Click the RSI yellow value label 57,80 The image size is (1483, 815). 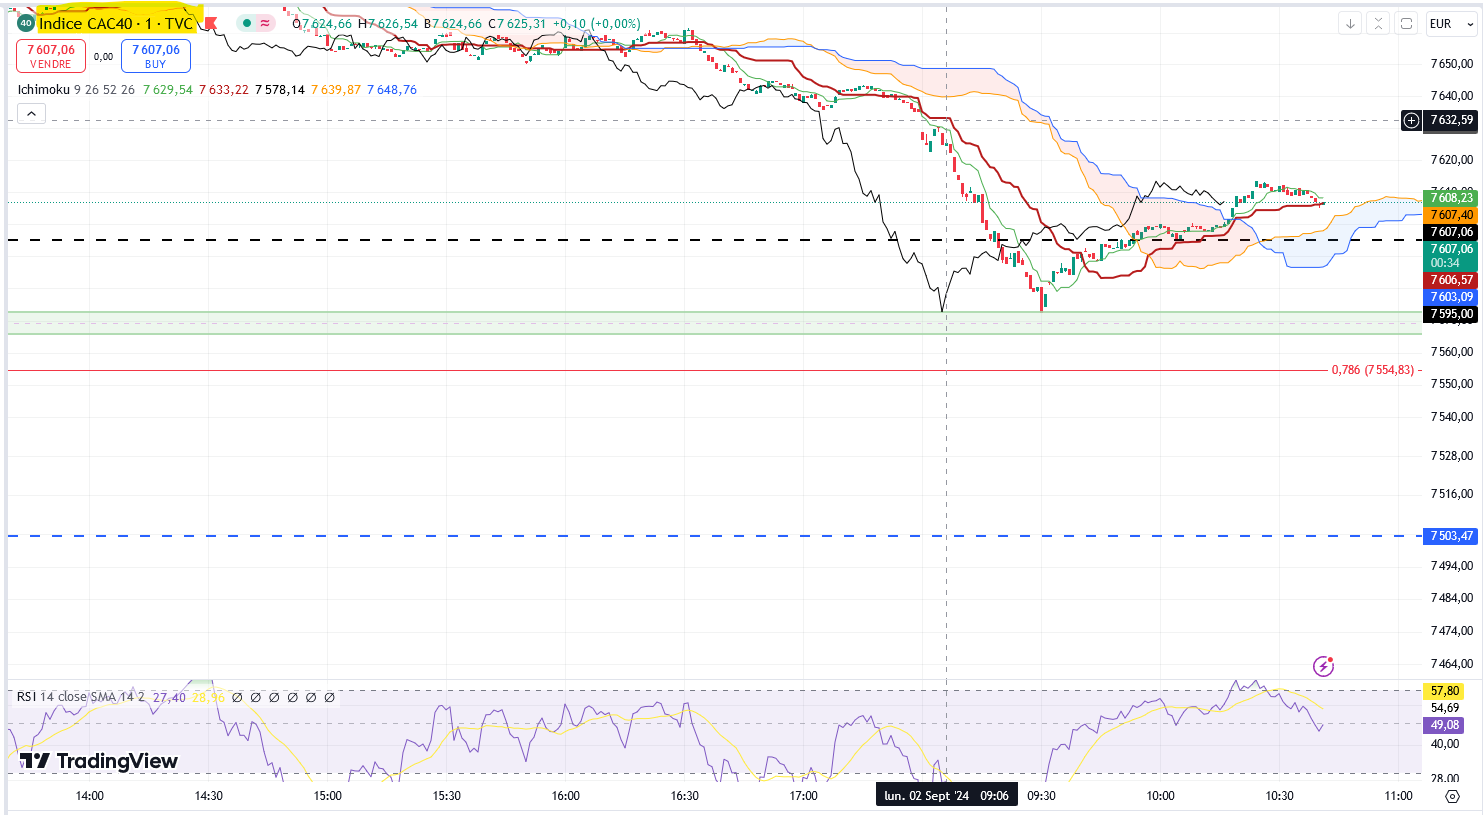(x=1444, y=691)
